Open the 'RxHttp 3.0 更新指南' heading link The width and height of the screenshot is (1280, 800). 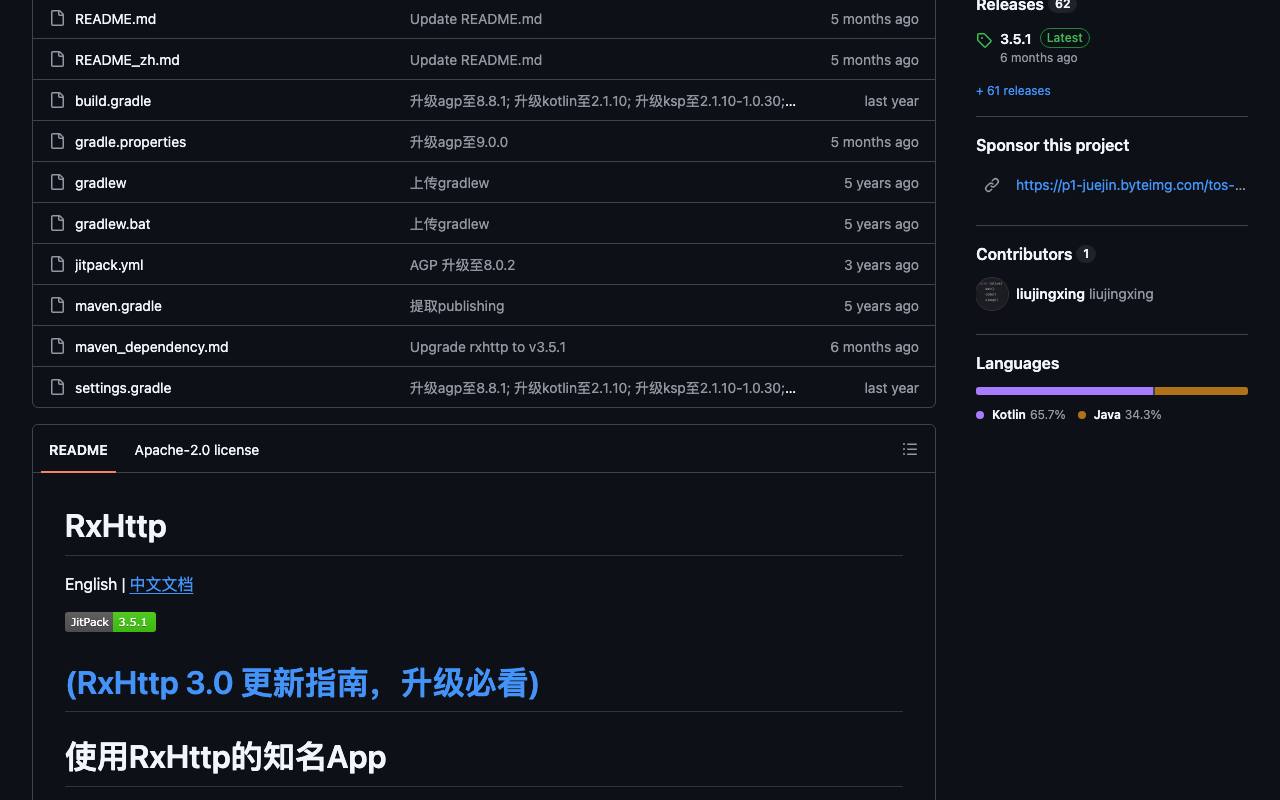point(302,683)
